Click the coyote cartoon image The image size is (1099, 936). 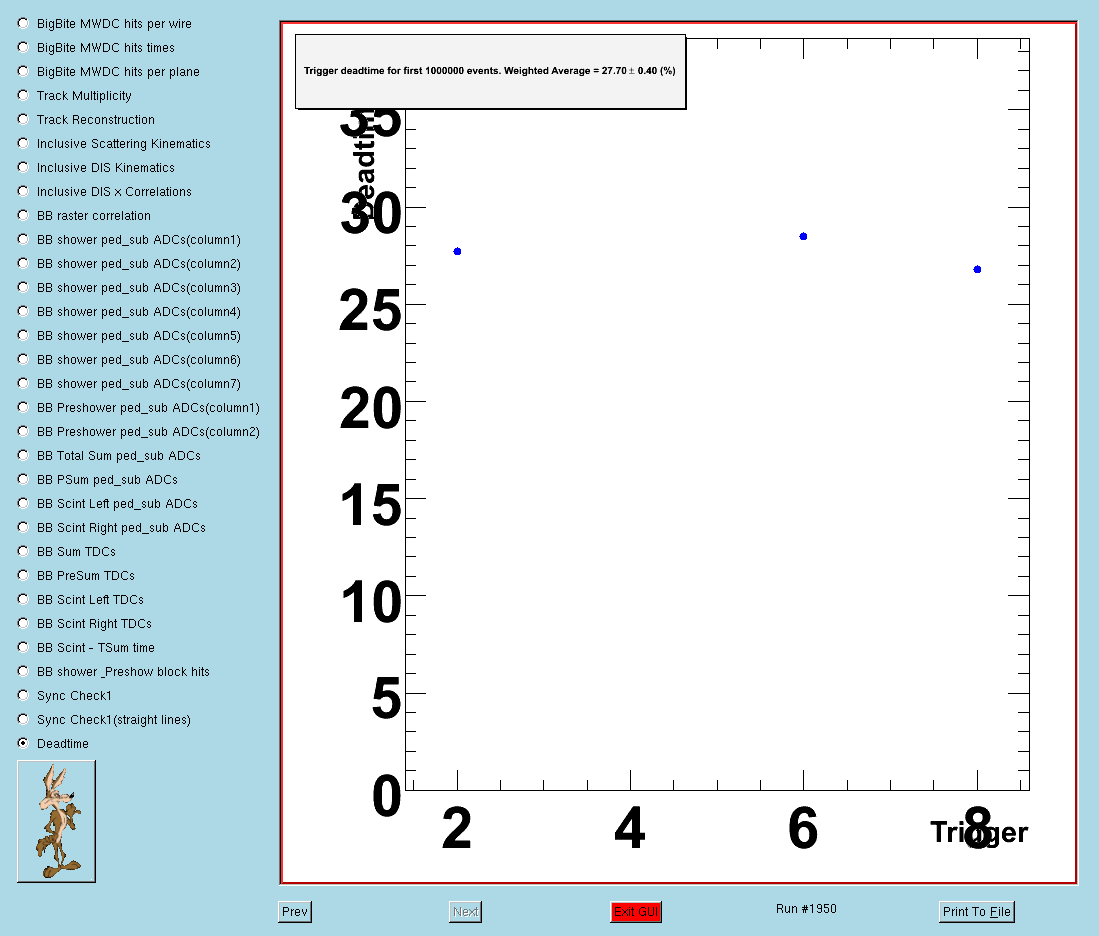pos(56,821)
